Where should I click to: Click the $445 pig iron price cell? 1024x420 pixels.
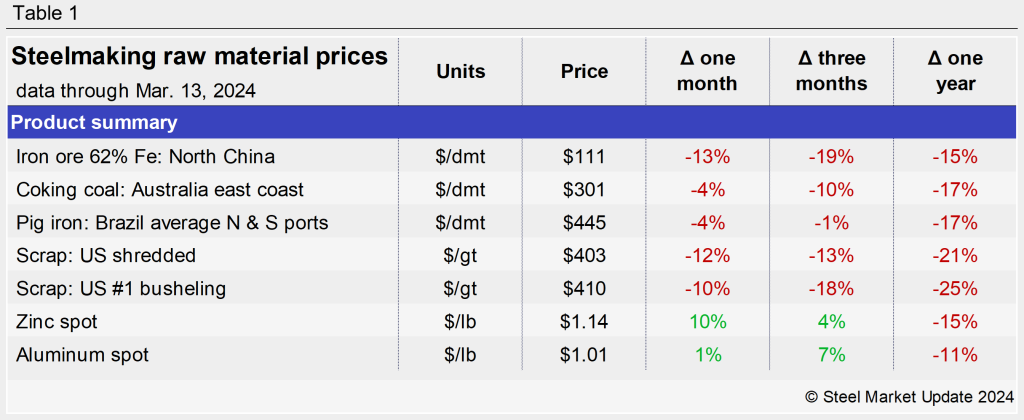(584, 222)
